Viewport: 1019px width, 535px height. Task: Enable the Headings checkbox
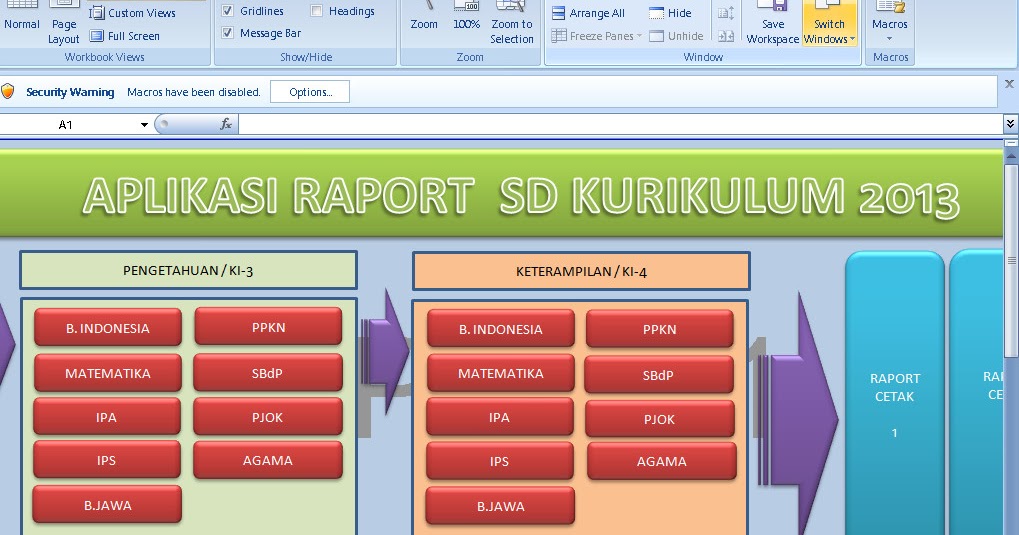point(316,10)
